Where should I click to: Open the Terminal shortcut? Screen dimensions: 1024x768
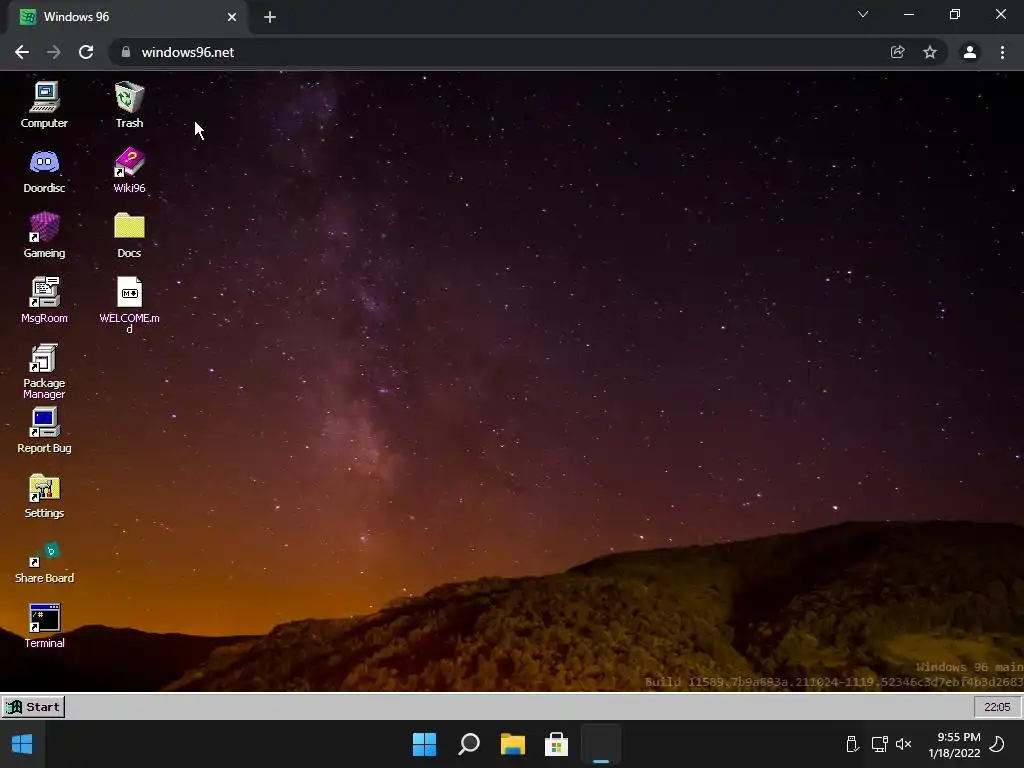(x=44, y=626)
